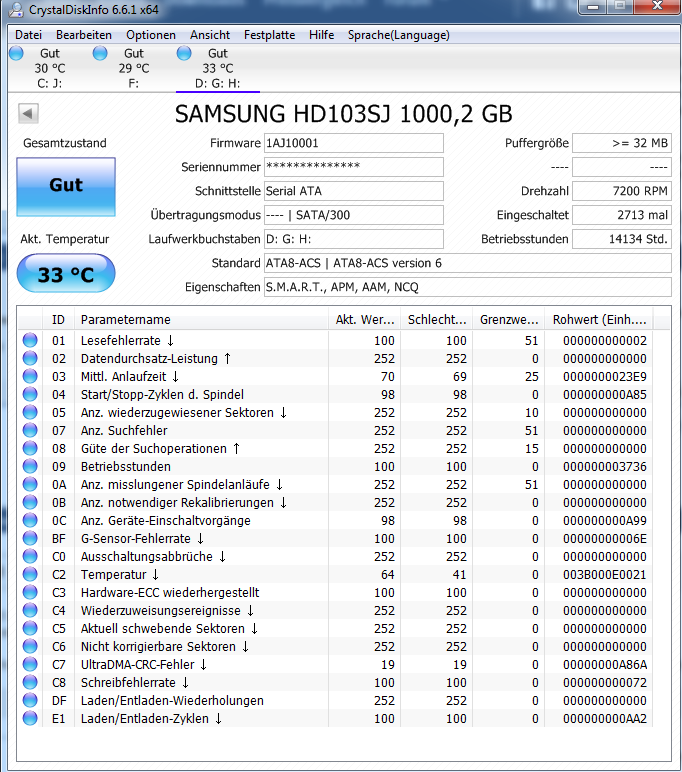Click the Laufwerkbuchstaben field D: G: H:
682x772 pixels.
tap(354, 239)
